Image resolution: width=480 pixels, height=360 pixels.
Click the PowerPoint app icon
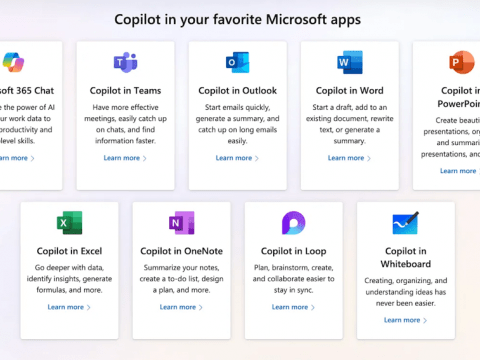tap(462, 62)
